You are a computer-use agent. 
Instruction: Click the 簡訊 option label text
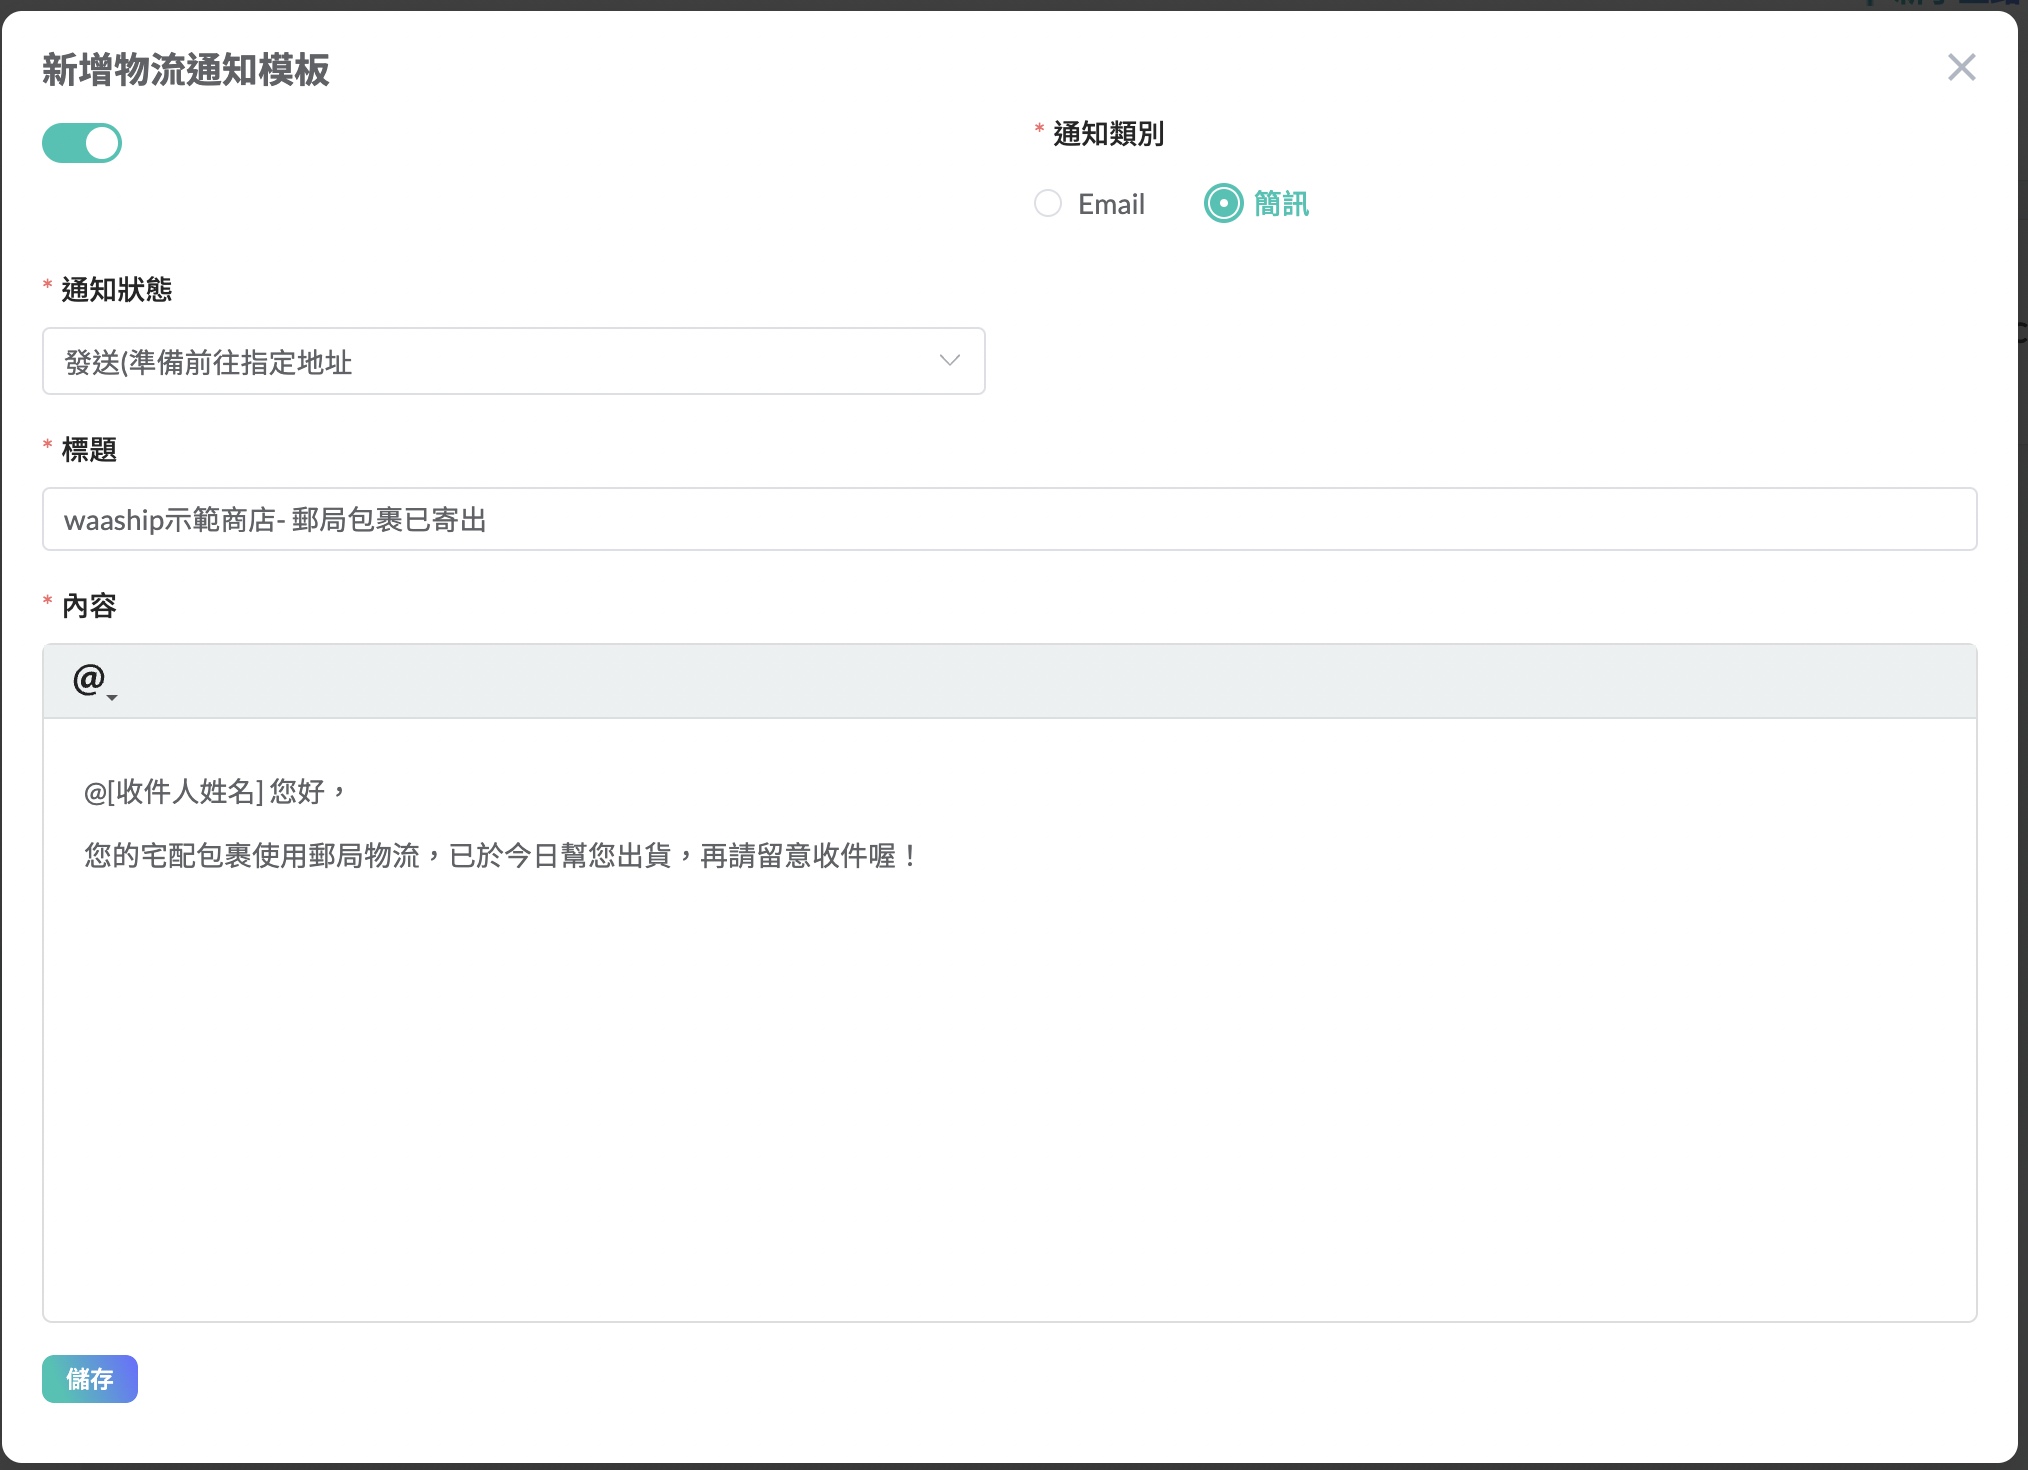(1281, 205)
